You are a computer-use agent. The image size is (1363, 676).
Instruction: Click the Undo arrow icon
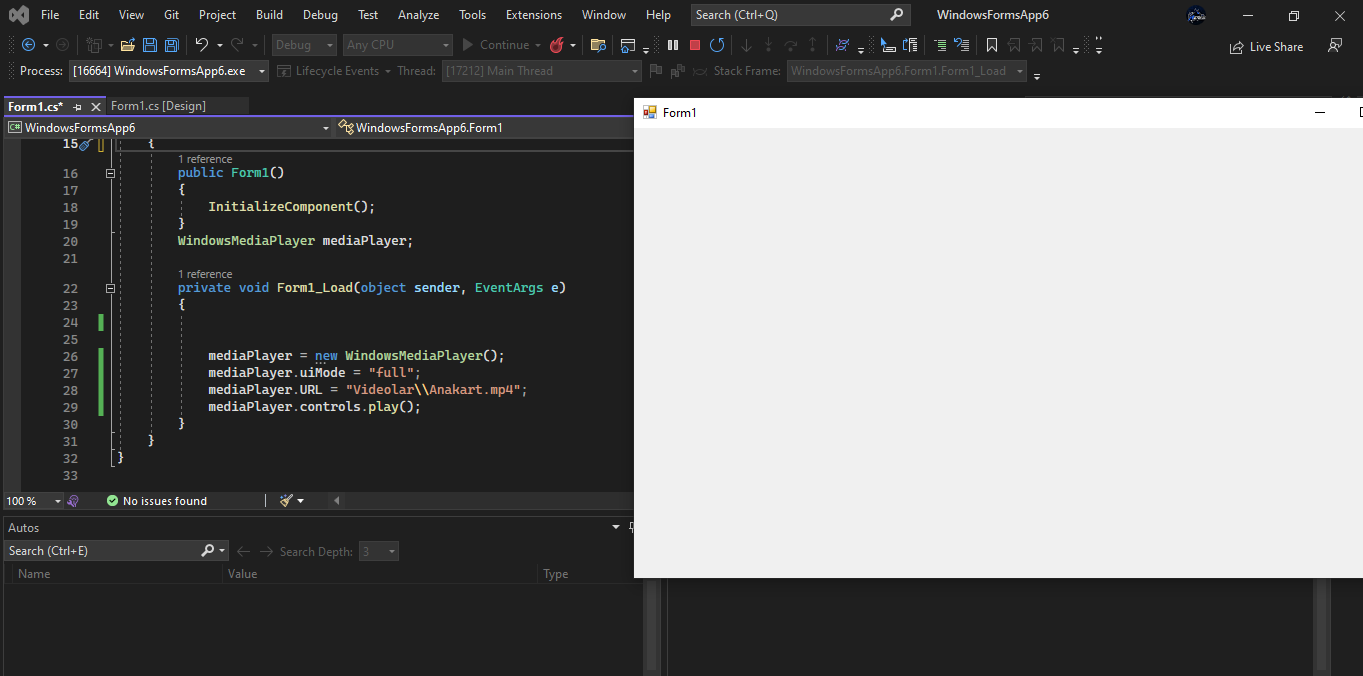(x=201, y=45)
